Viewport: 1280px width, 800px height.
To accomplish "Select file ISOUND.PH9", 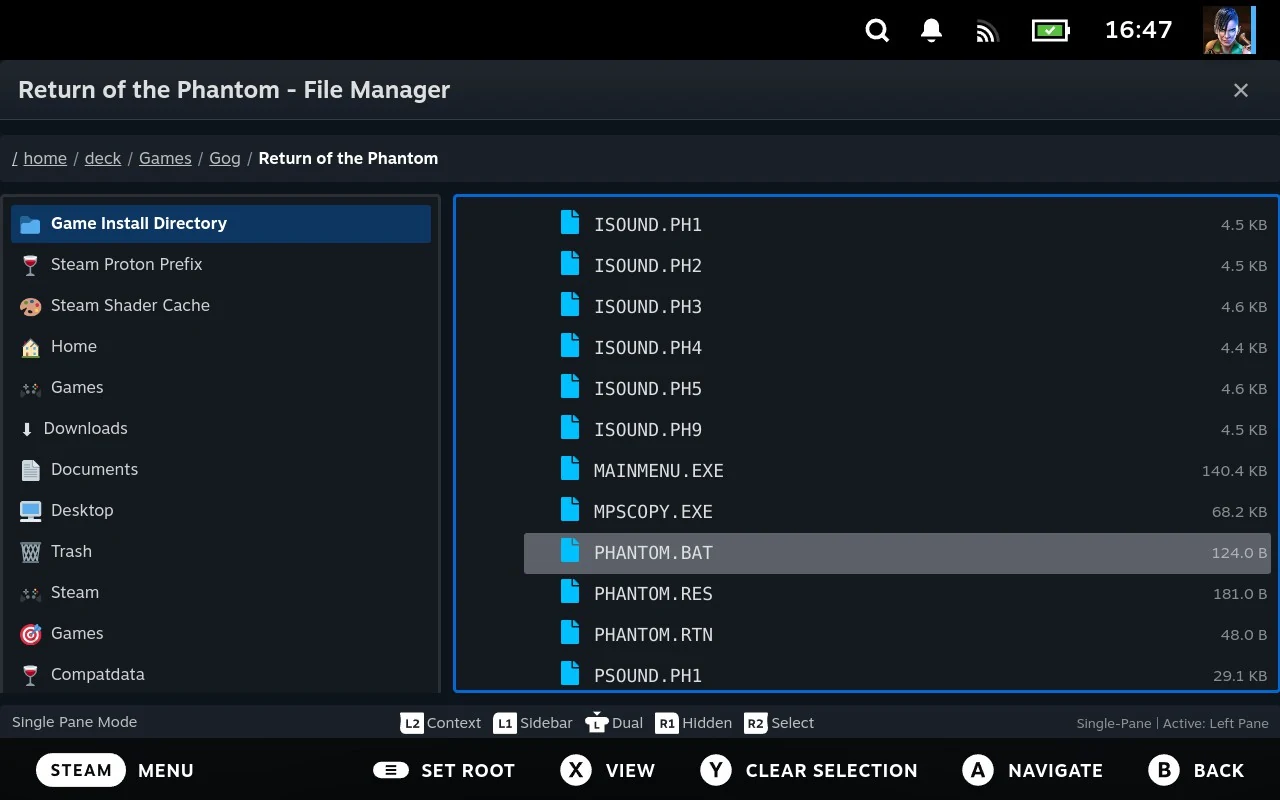I will pyautogui.click(x=897, y=429).
